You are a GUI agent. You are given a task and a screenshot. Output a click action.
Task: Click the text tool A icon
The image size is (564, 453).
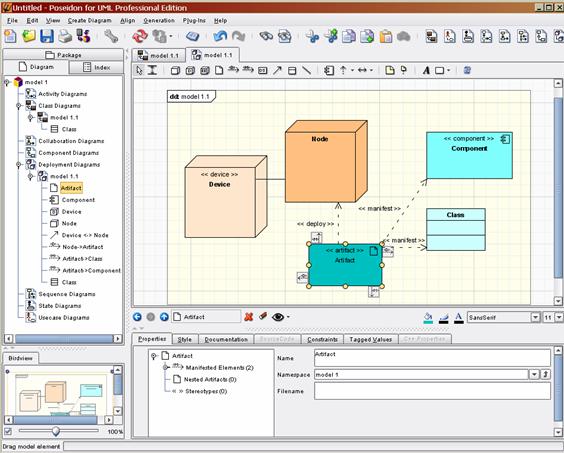coord(426,71)
